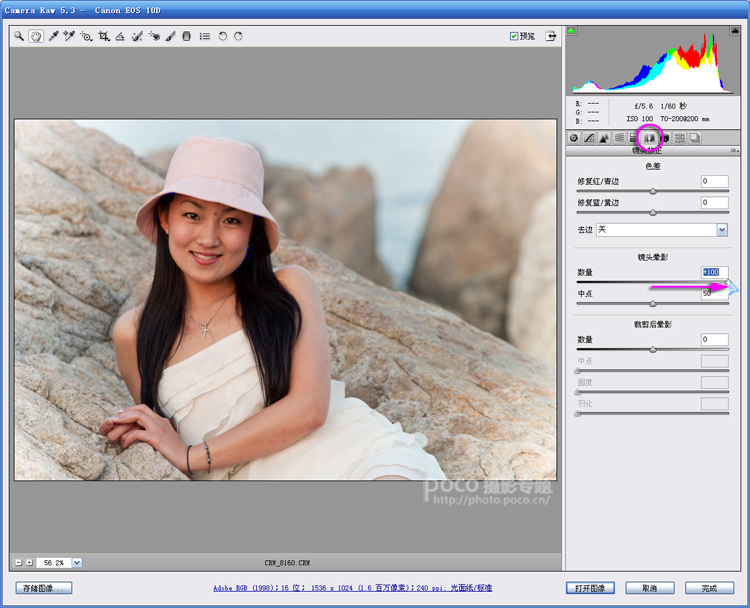Click the 镜头晕影 section heading
Image resolution: width=750 pixels, height=608 pixels.
(652, 257)
